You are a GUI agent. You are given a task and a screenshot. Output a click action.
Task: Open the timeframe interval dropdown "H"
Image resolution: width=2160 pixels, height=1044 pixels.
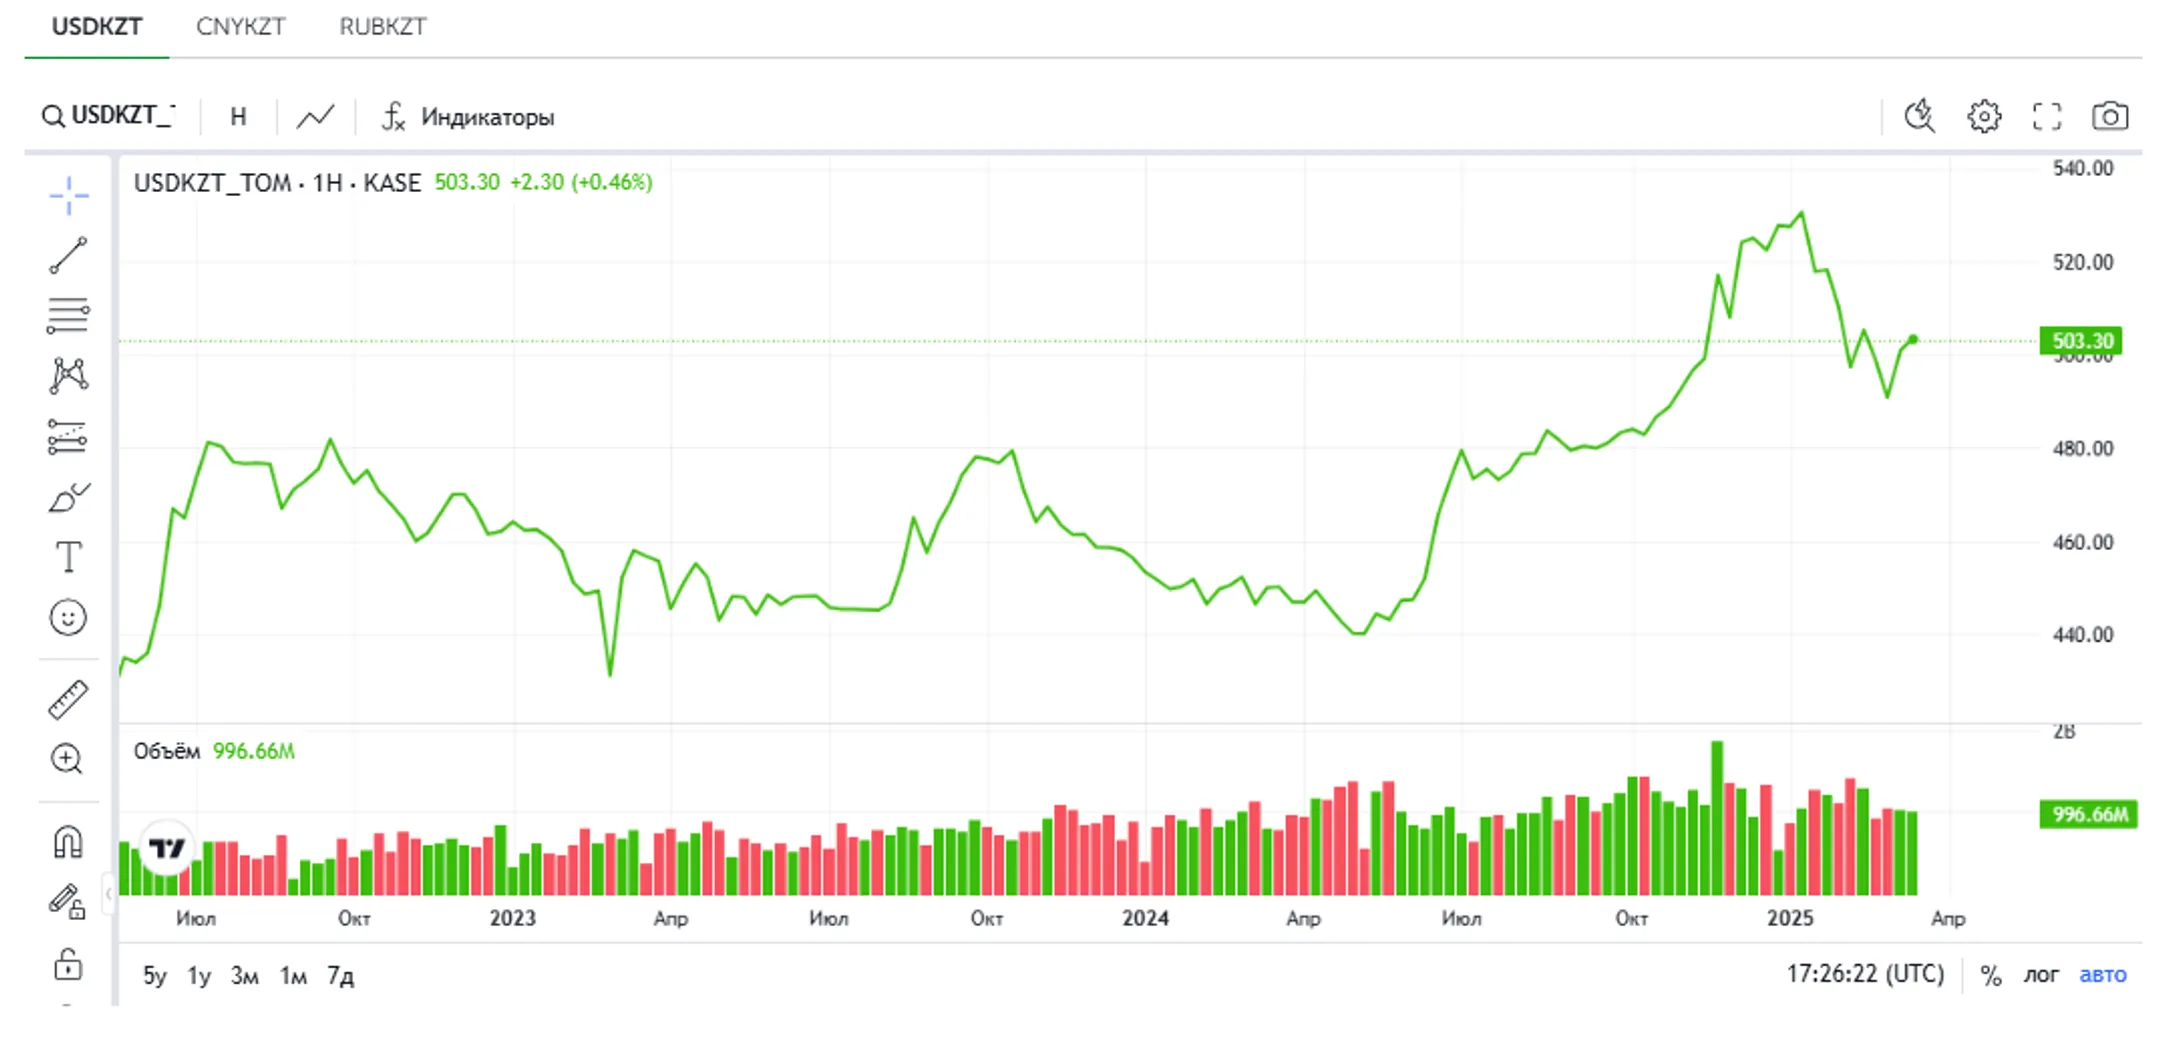pos(238,117)
